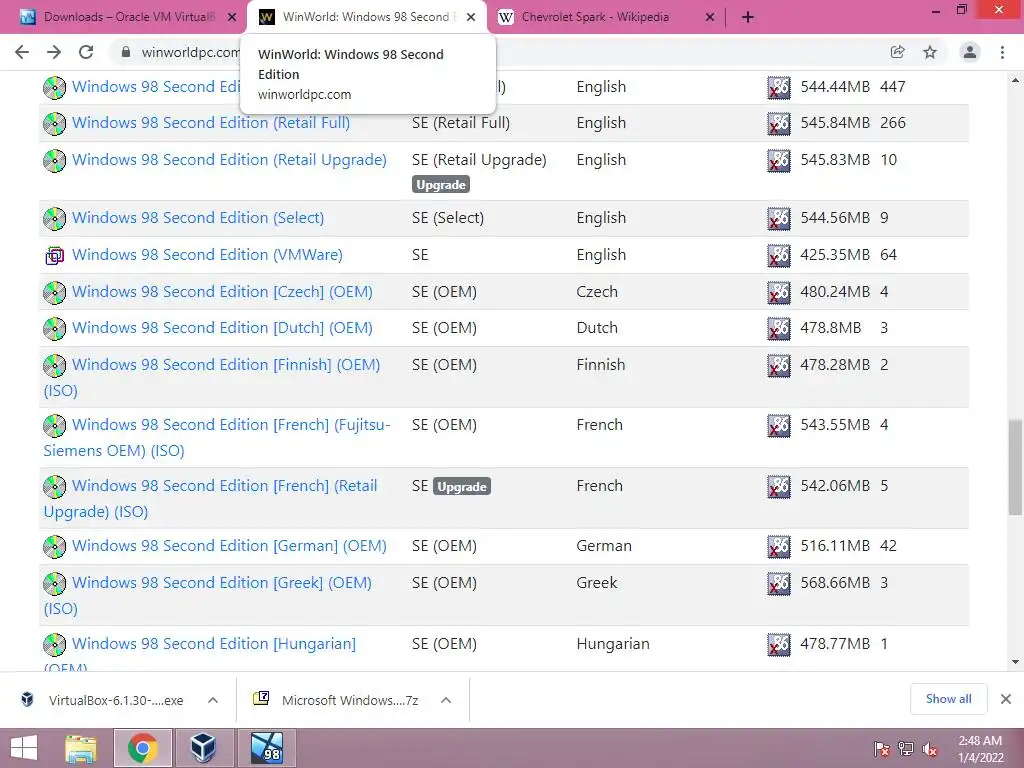Open the Windows 98 VM taskbar icon

[267, 748]
